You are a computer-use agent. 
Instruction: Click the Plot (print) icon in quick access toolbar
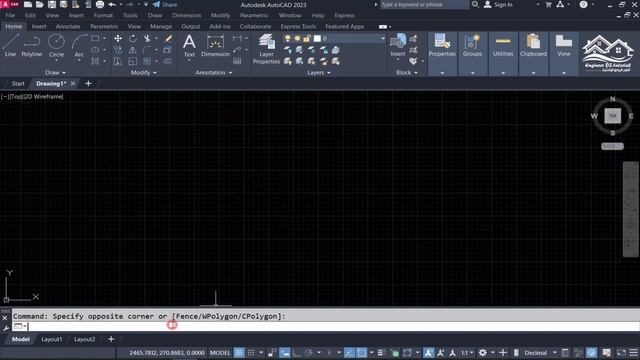point(100,4)
